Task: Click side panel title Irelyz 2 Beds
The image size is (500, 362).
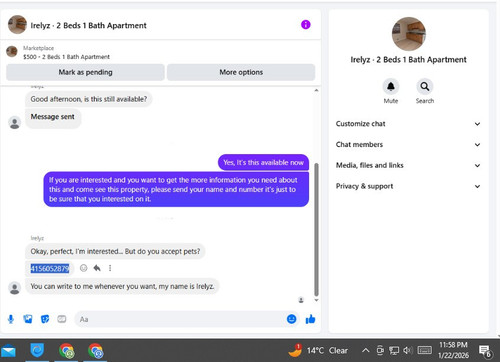Action: tap(408, 60)
